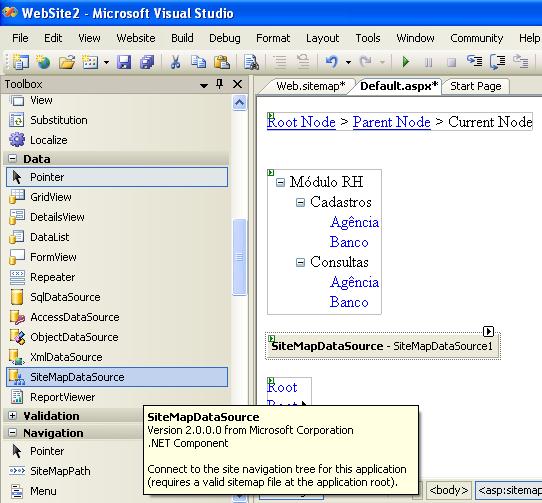Start debugging with green play icon
Viewport: 542px width, 503px height.
tap(406, 62)
